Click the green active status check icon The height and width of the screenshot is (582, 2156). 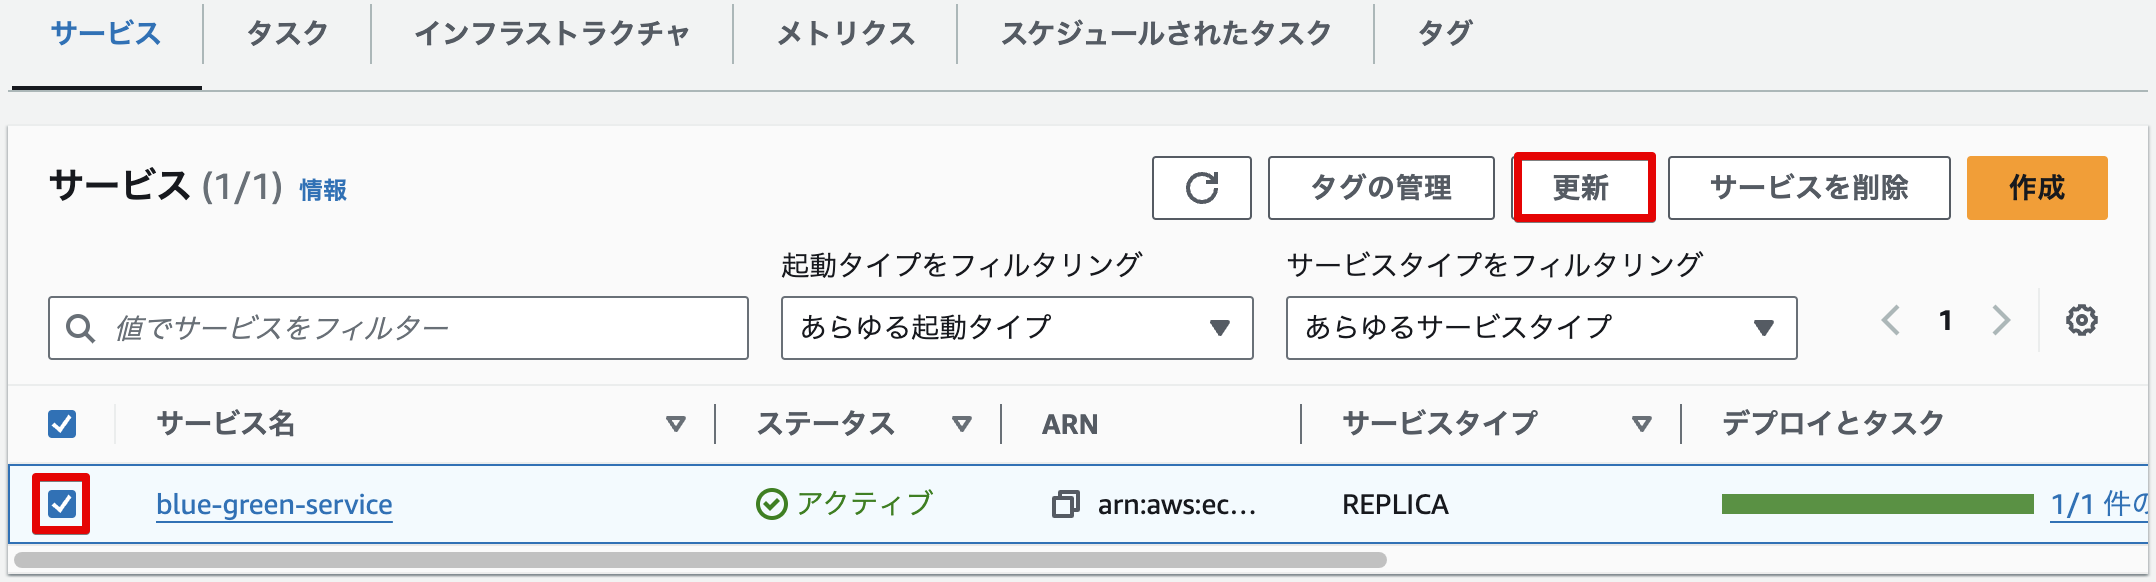771,504
